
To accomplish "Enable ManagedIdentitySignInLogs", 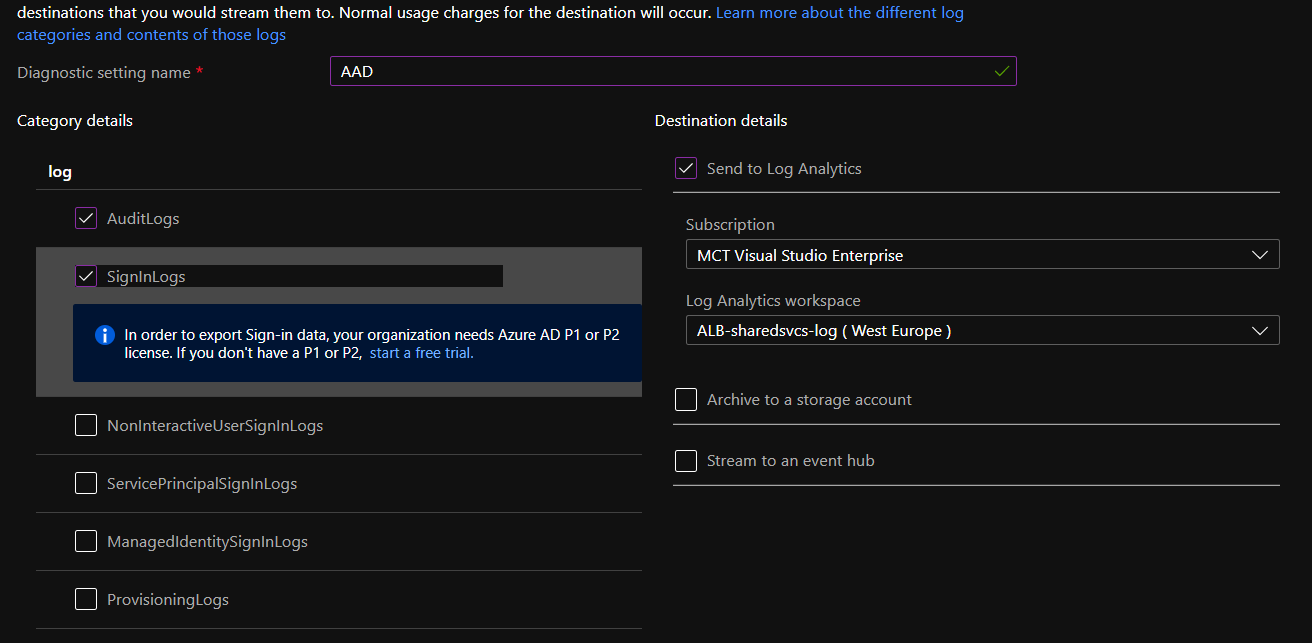I will (x=86, y=540).
